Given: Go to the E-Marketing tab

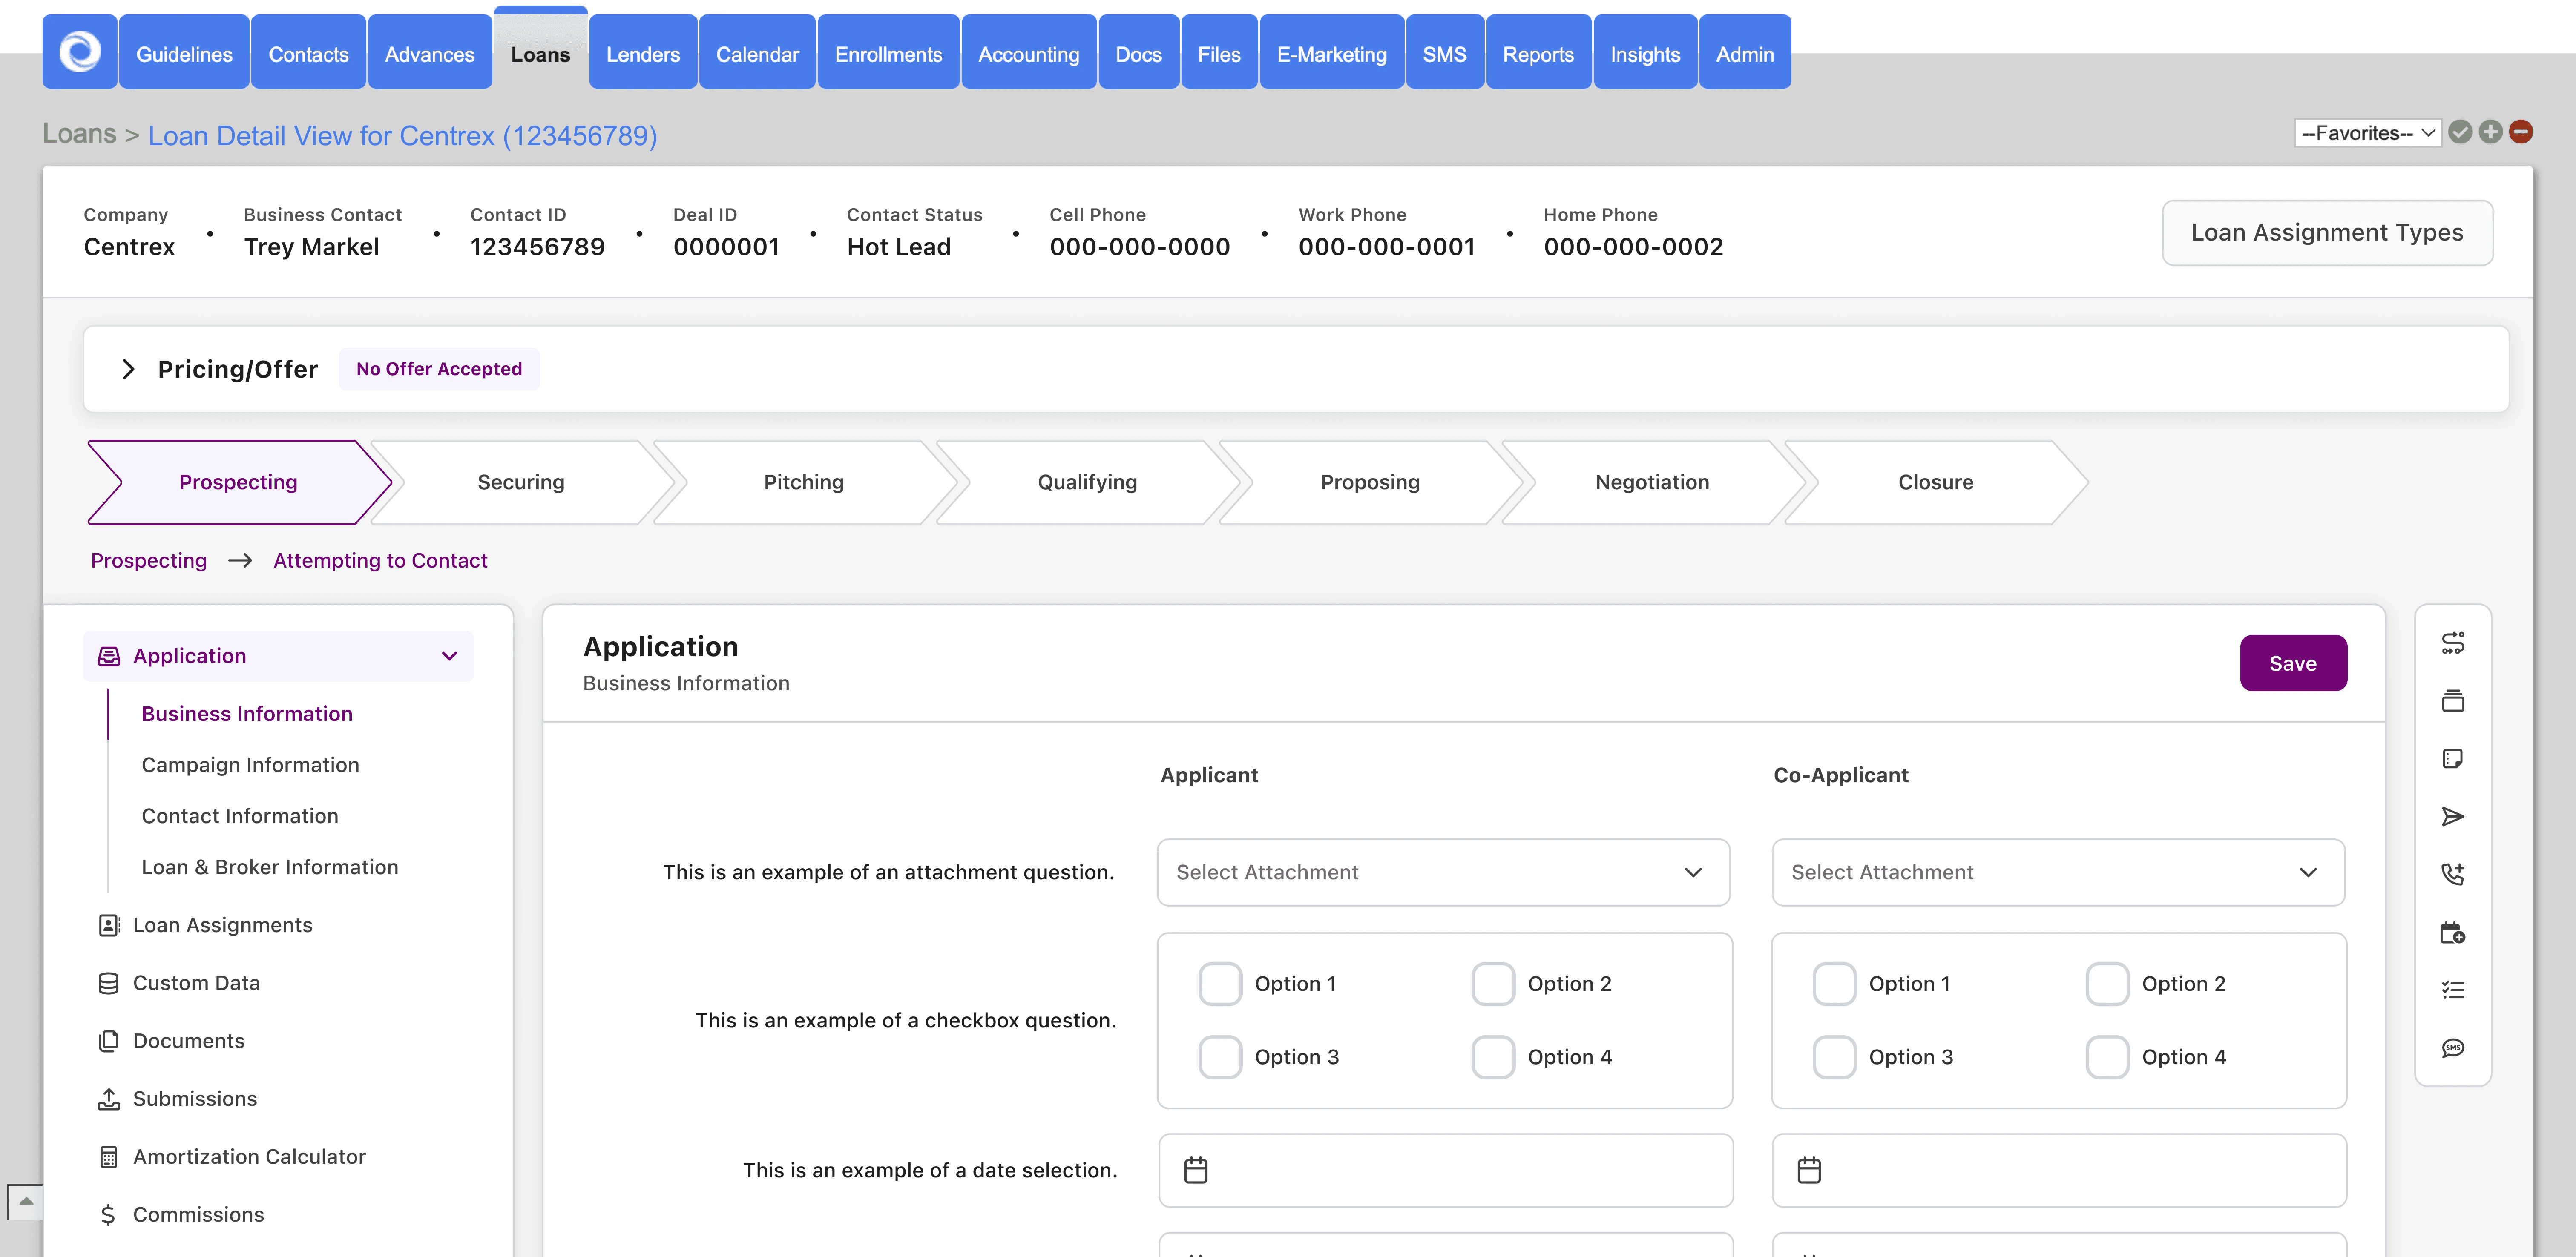Looking at the screenshot, I should [1331, 52].
